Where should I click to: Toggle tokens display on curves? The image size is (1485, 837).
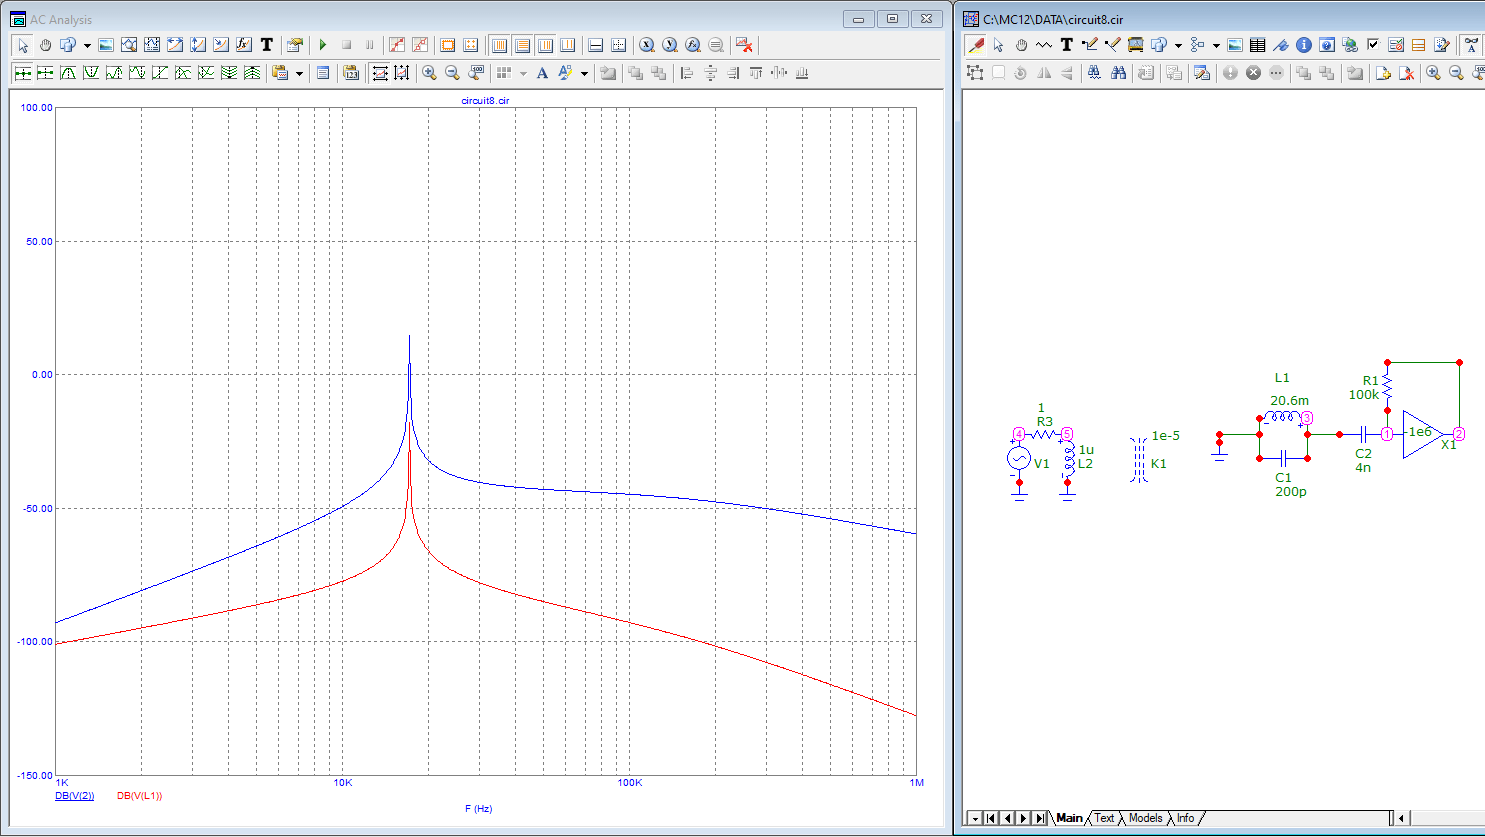420,45
